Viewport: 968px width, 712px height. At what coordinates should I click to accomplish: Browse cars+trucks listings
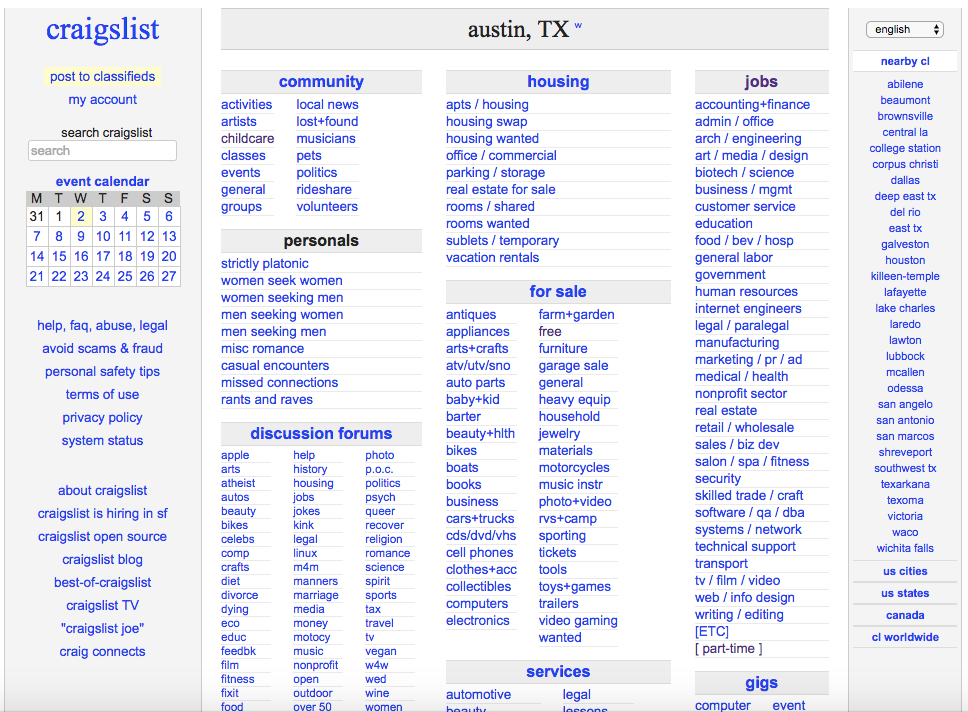(480, 519)
